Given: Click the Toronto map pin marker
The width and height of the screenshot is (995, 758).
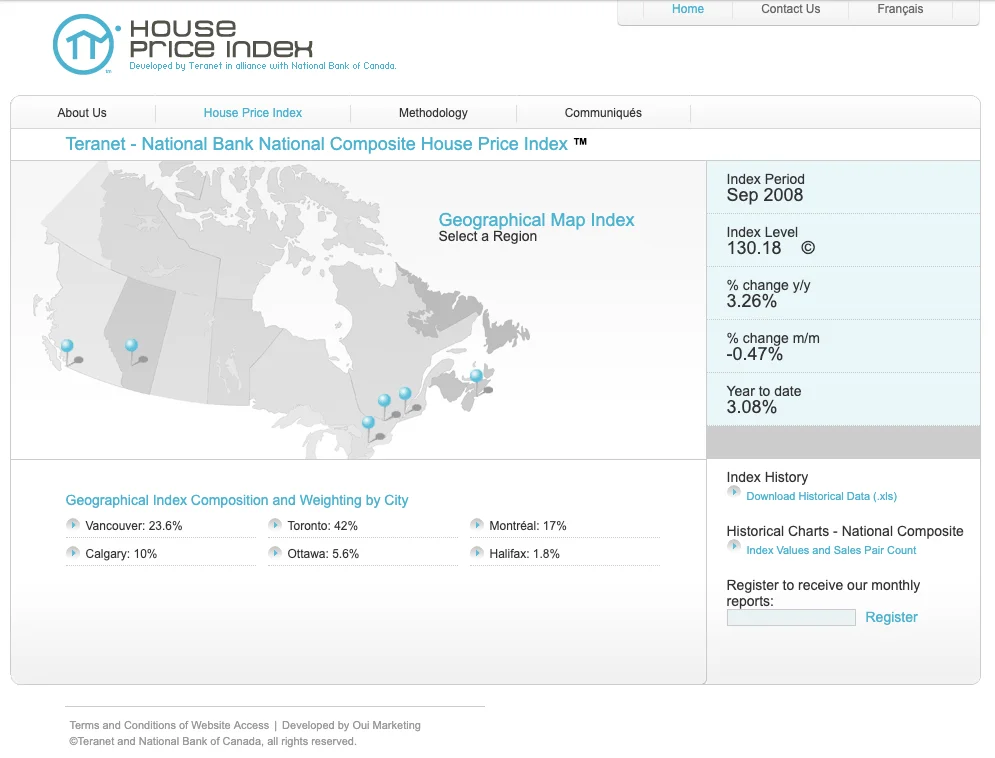Looking at the screenshot, I should (368, 424).
